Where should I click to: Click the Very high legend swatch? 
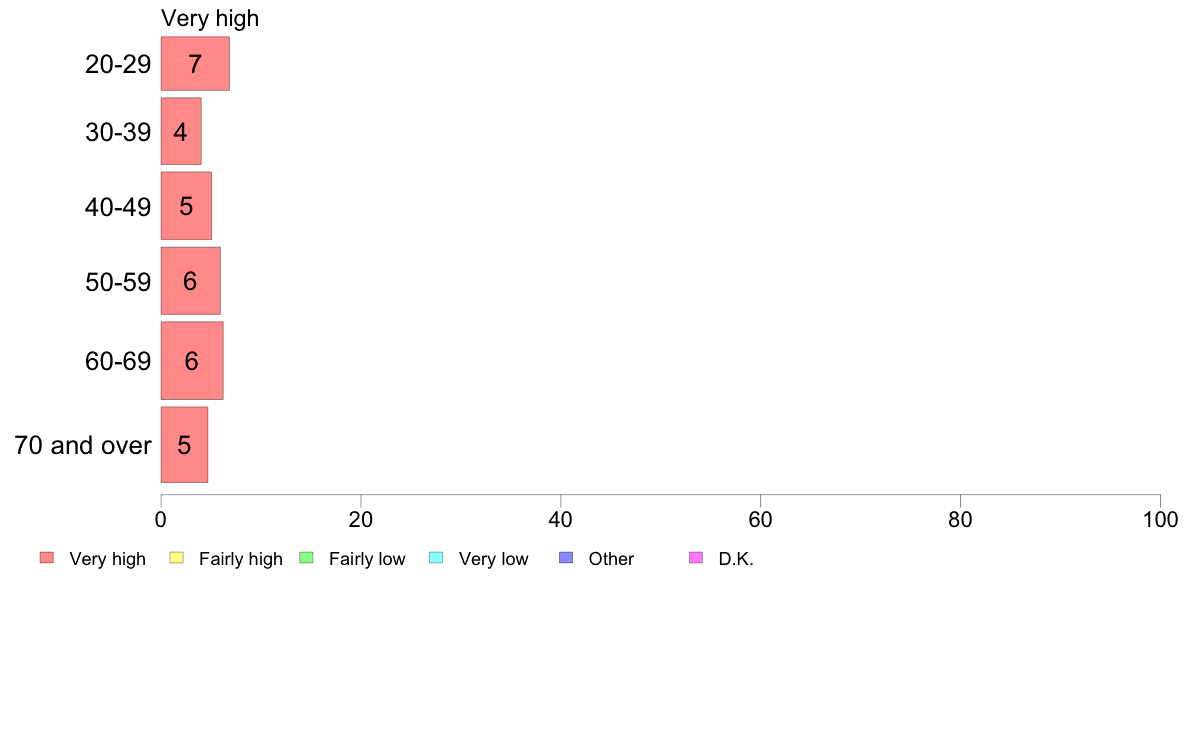click(47, 558)
